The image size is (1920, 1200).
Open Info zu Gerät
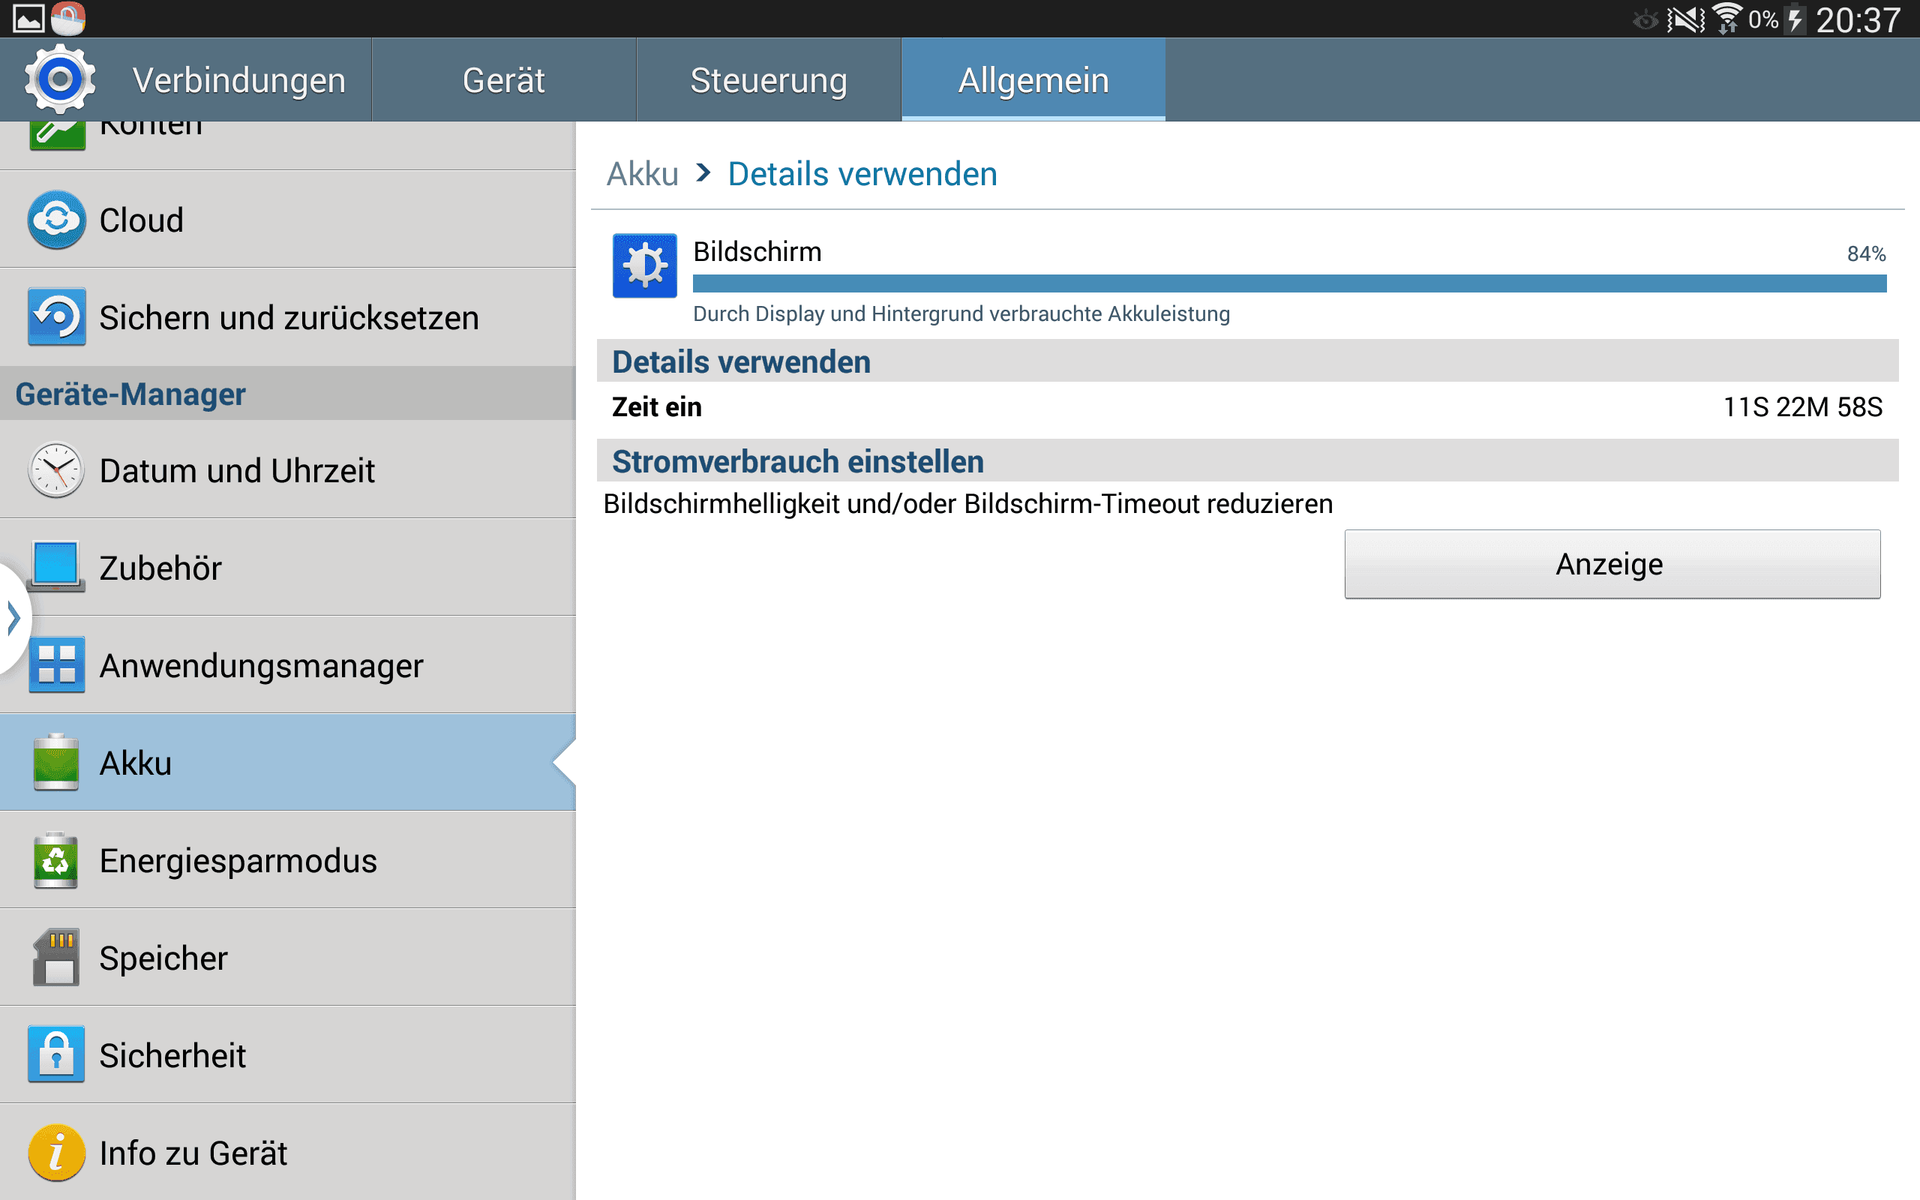pos(288,1152)
